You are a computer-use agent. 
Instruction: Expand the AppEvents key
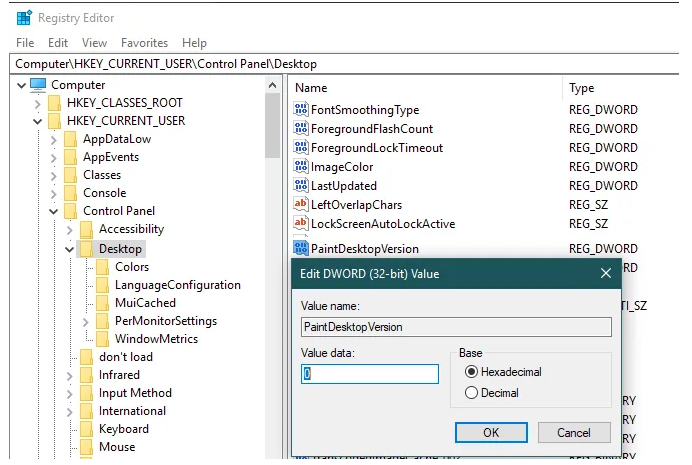[x=53, y=158]
